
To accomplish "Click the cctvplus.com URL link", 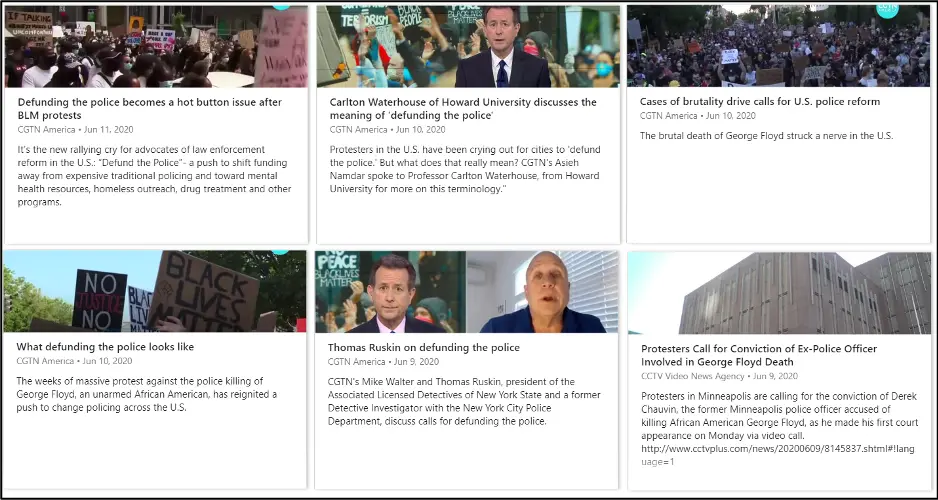I will (x=778, y=455).
